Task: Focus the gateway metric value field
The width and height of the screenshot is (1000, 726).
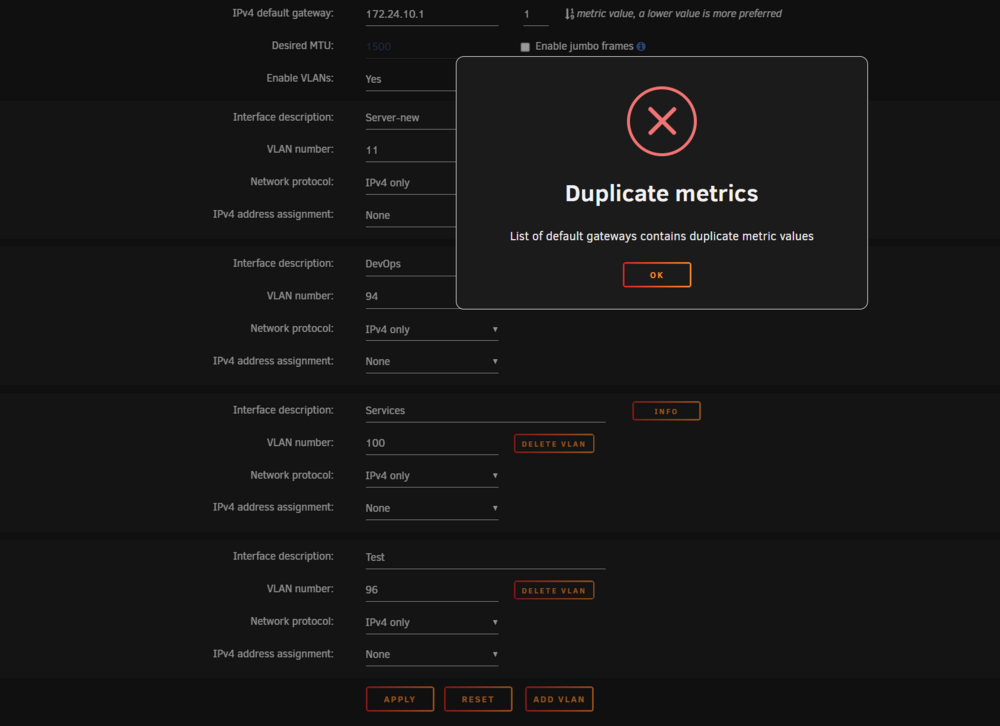Action: tap(536, 14)
